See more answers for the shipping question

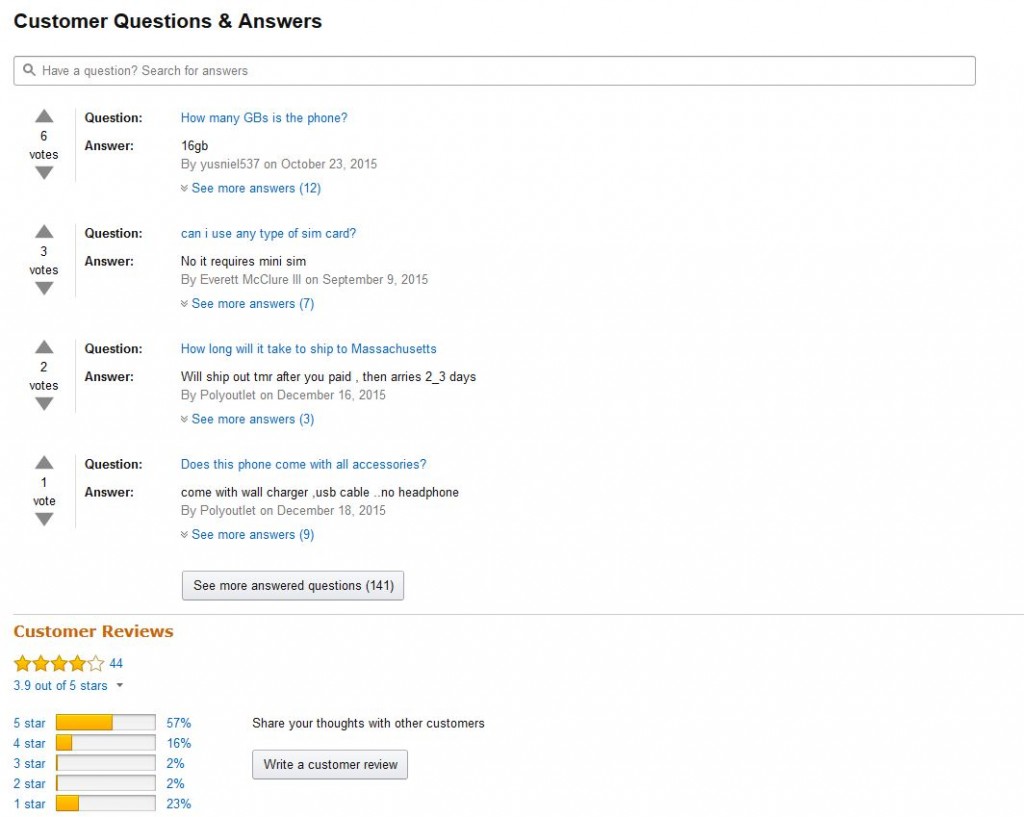pos(250,419)
